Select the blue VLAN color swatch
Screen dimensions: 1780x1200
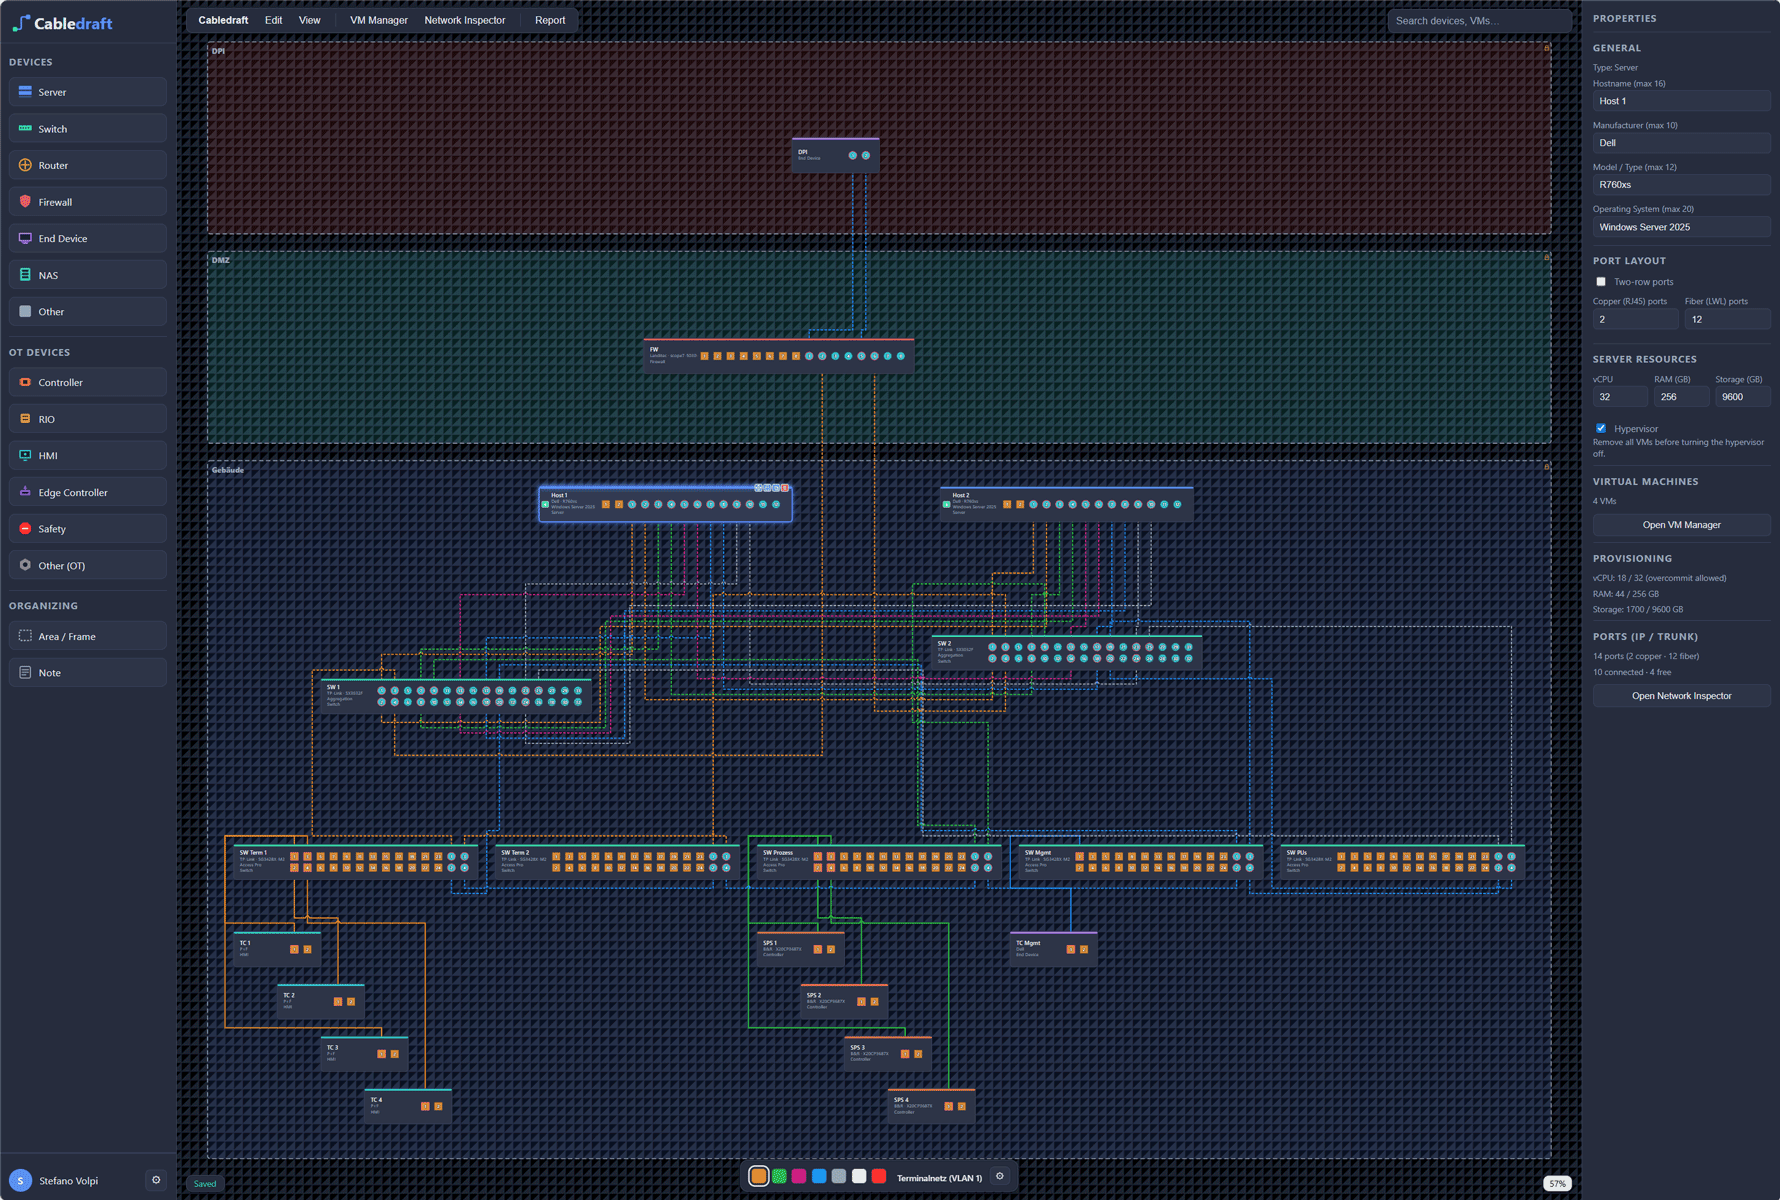tap(819, 1177)
